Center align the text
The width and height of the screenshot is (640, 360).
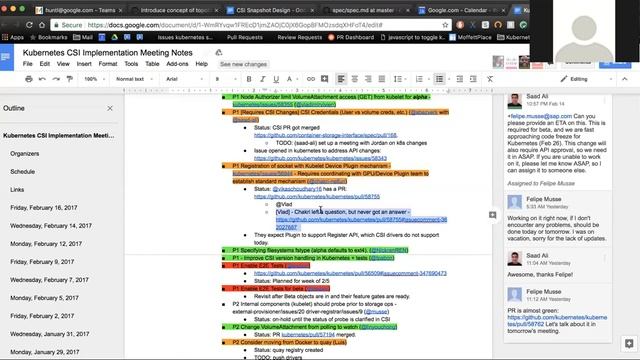click(x=354, y=79)
